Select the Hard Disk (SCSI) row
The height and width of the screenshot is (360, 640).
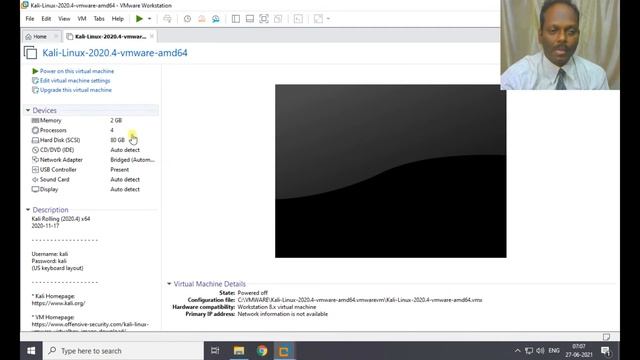pyautogui.click(x=94, y=140)
